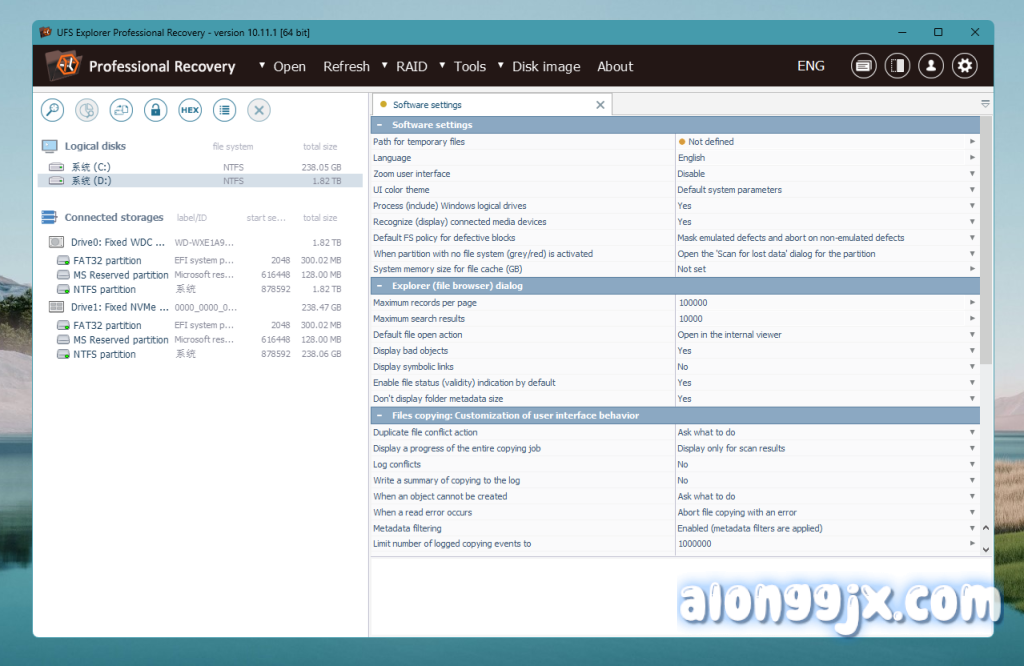Click the Disk image button
This screenshot has width=1024, height=666.
point(546,67)
